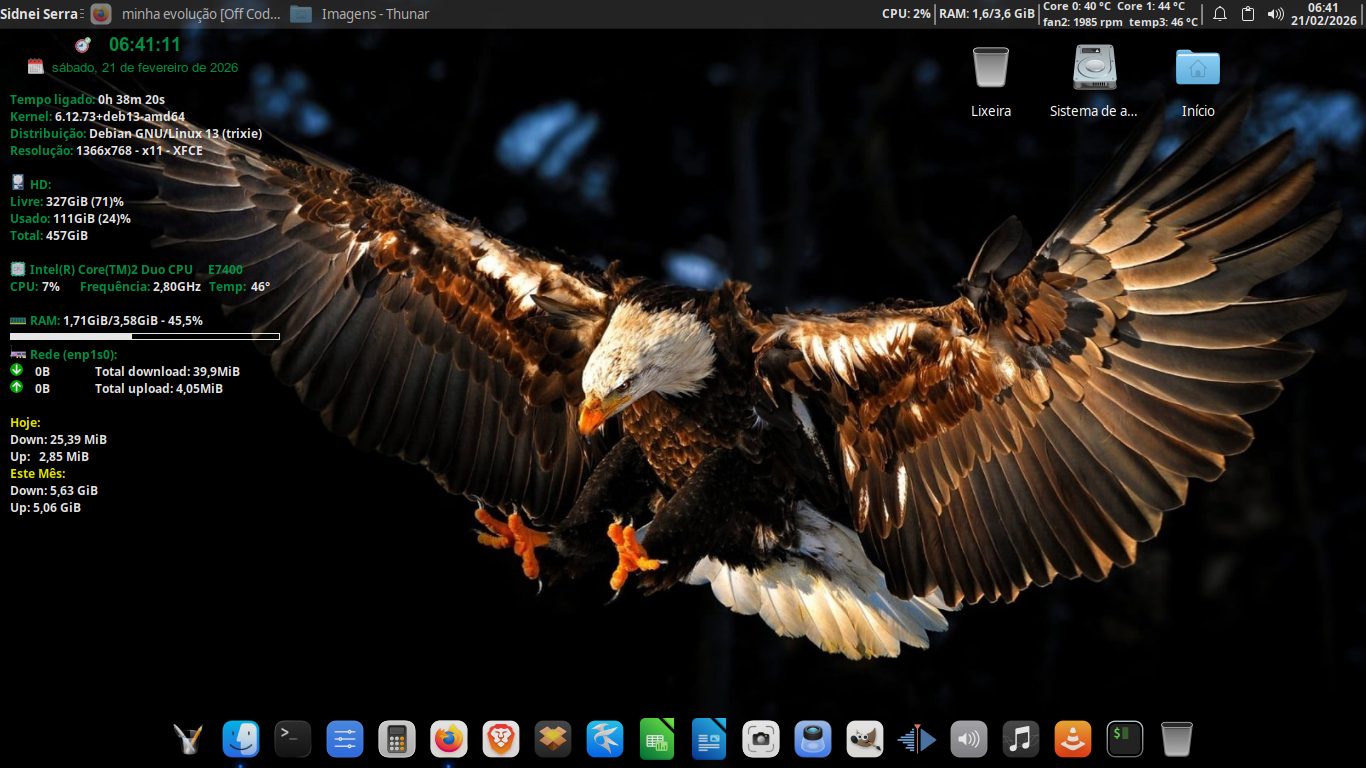1366x768 pixels.
Task: Launch LibreOffice Calc spreadsheet icon
Action: pyautogui.click(x=657, y=740)
